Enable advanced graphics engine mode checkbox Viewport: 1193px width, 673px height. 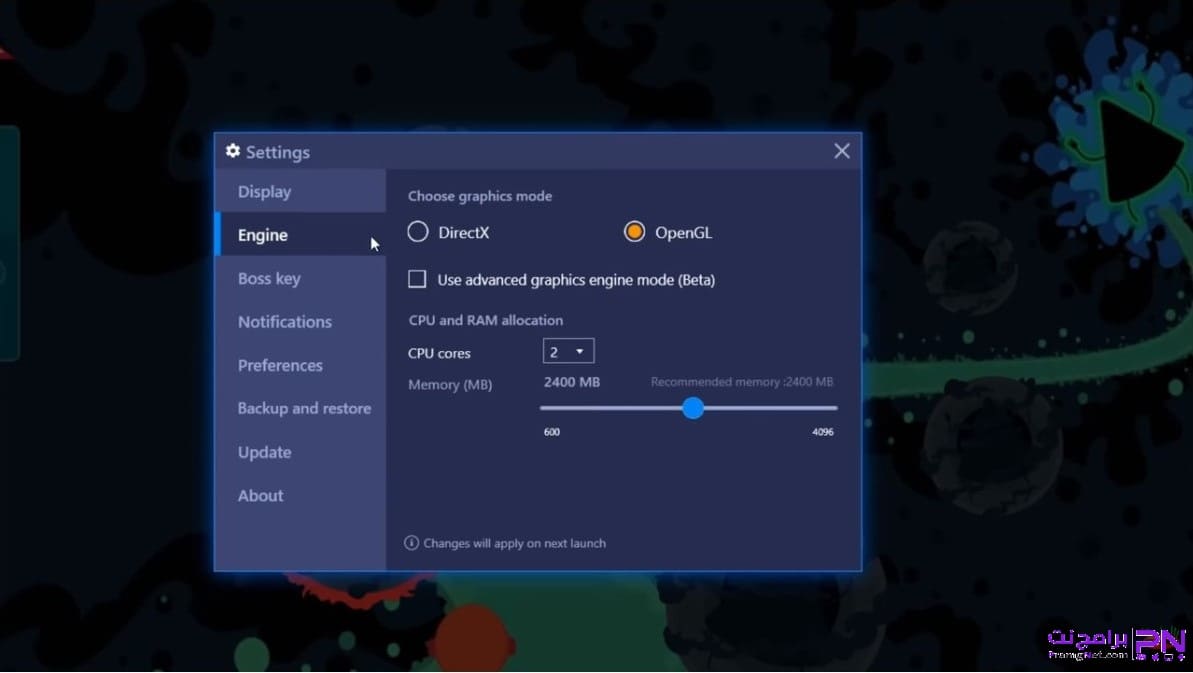pyautogui.click(x=417, y=279)
